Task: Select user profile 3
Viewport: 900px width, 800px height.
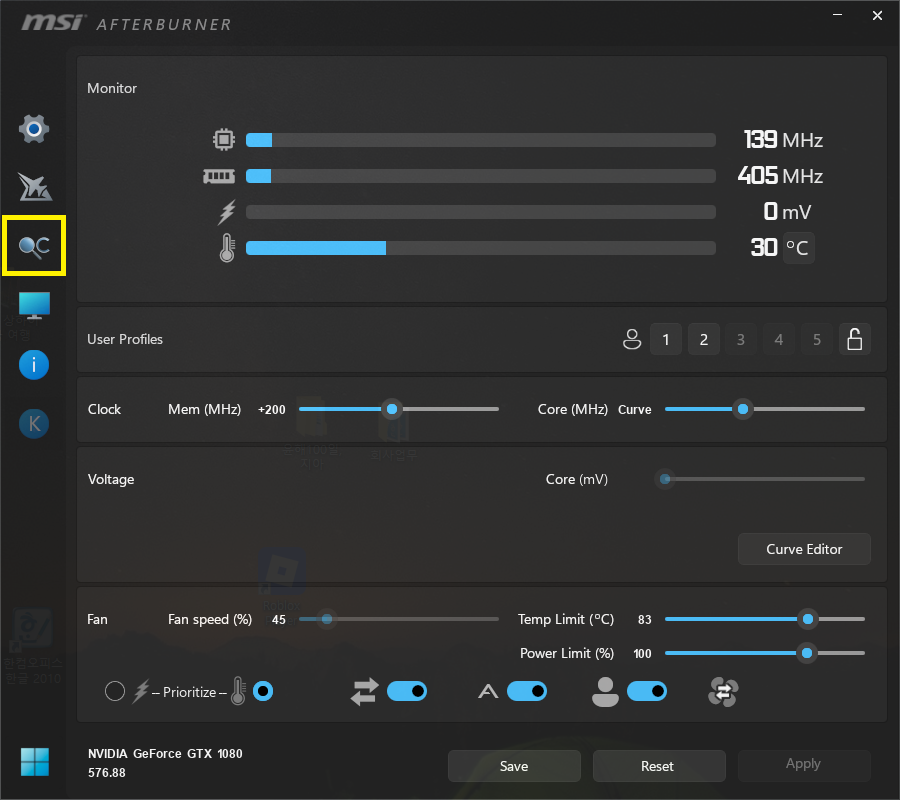Action: (741, 339)
